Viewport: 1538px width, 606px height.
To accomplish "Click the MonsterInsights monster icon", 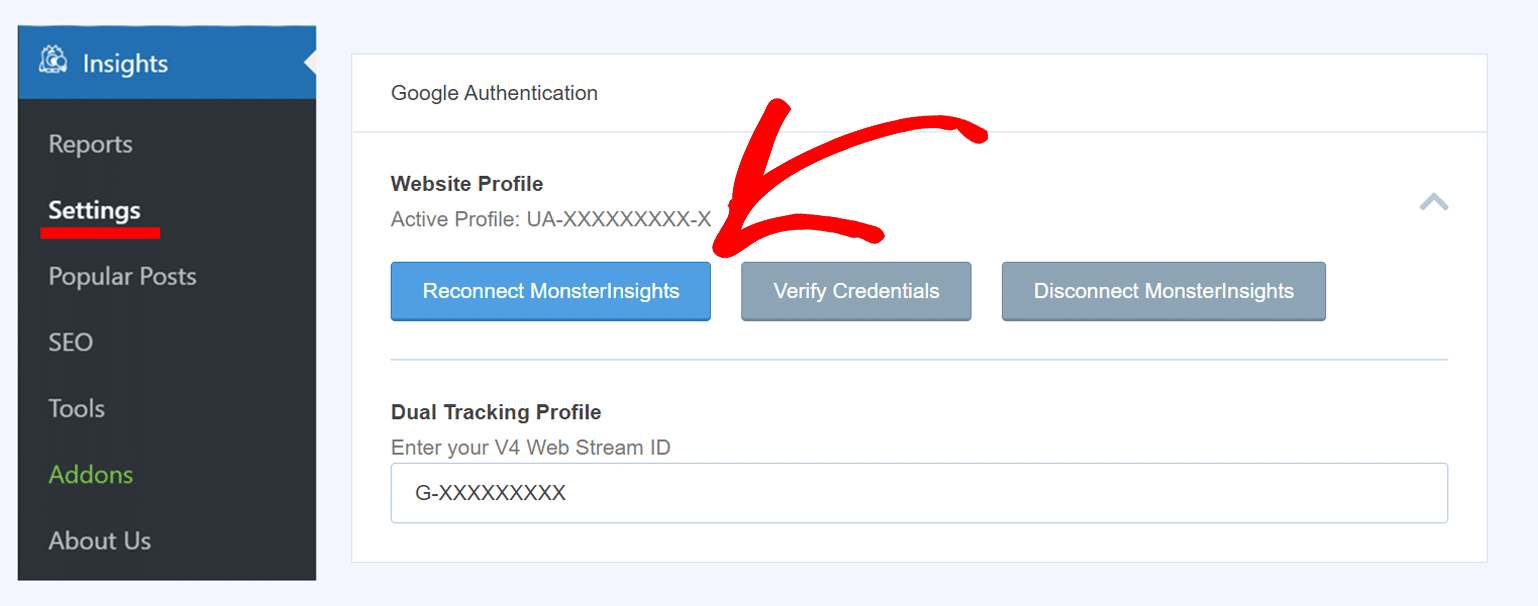I will coord(53,62).
